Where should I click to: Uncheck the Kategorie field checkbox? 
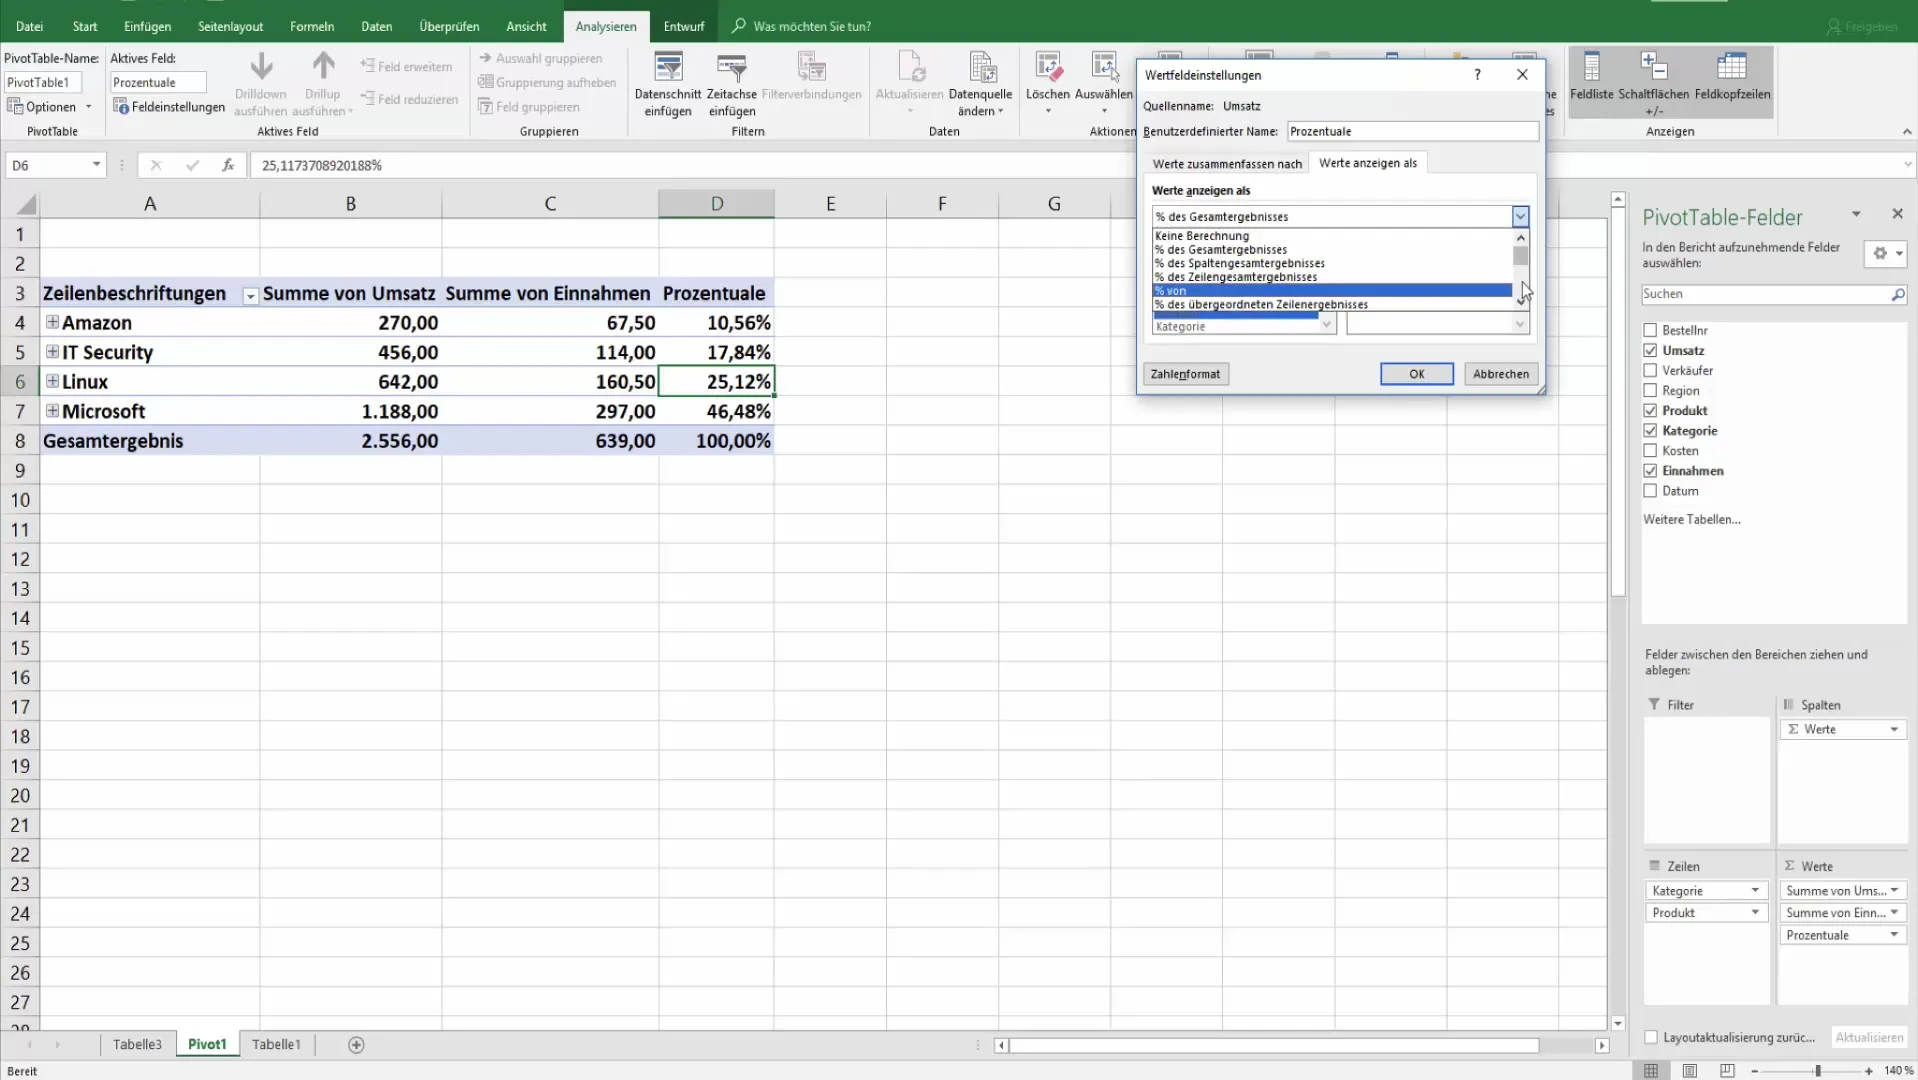click(1650, 430)
